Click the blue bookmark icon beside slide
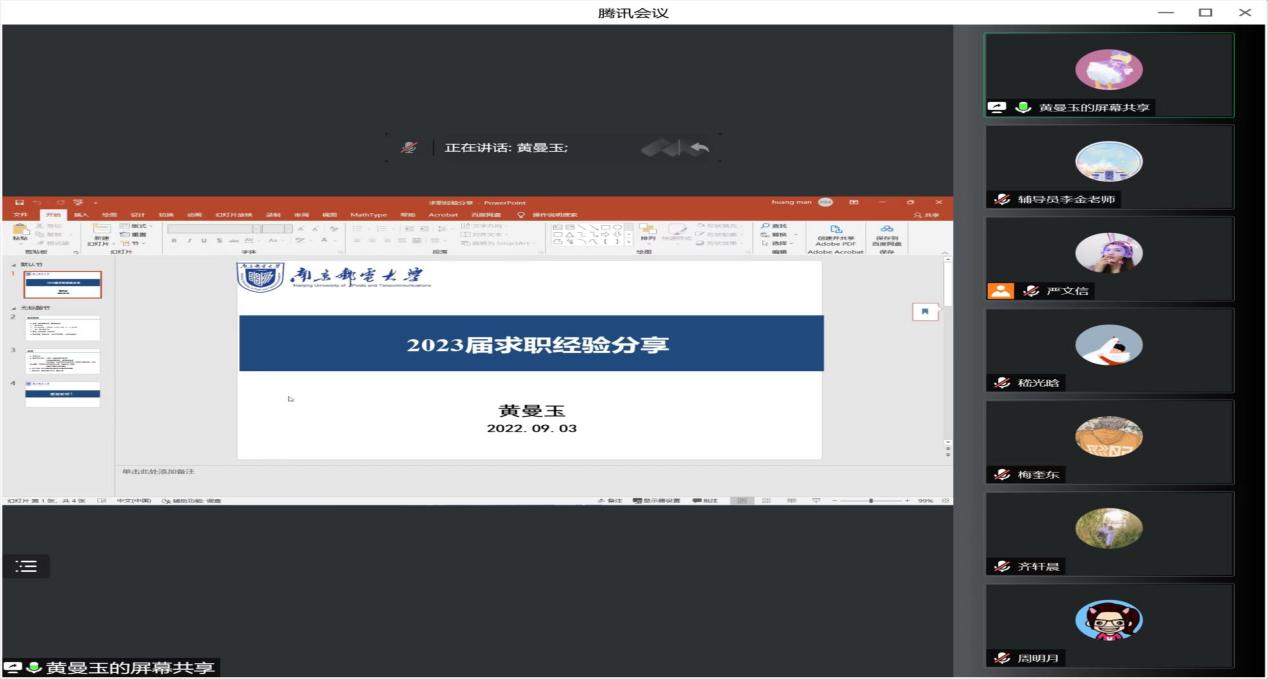The height and width of the screenshot is (679, 1268). point(925,312)
